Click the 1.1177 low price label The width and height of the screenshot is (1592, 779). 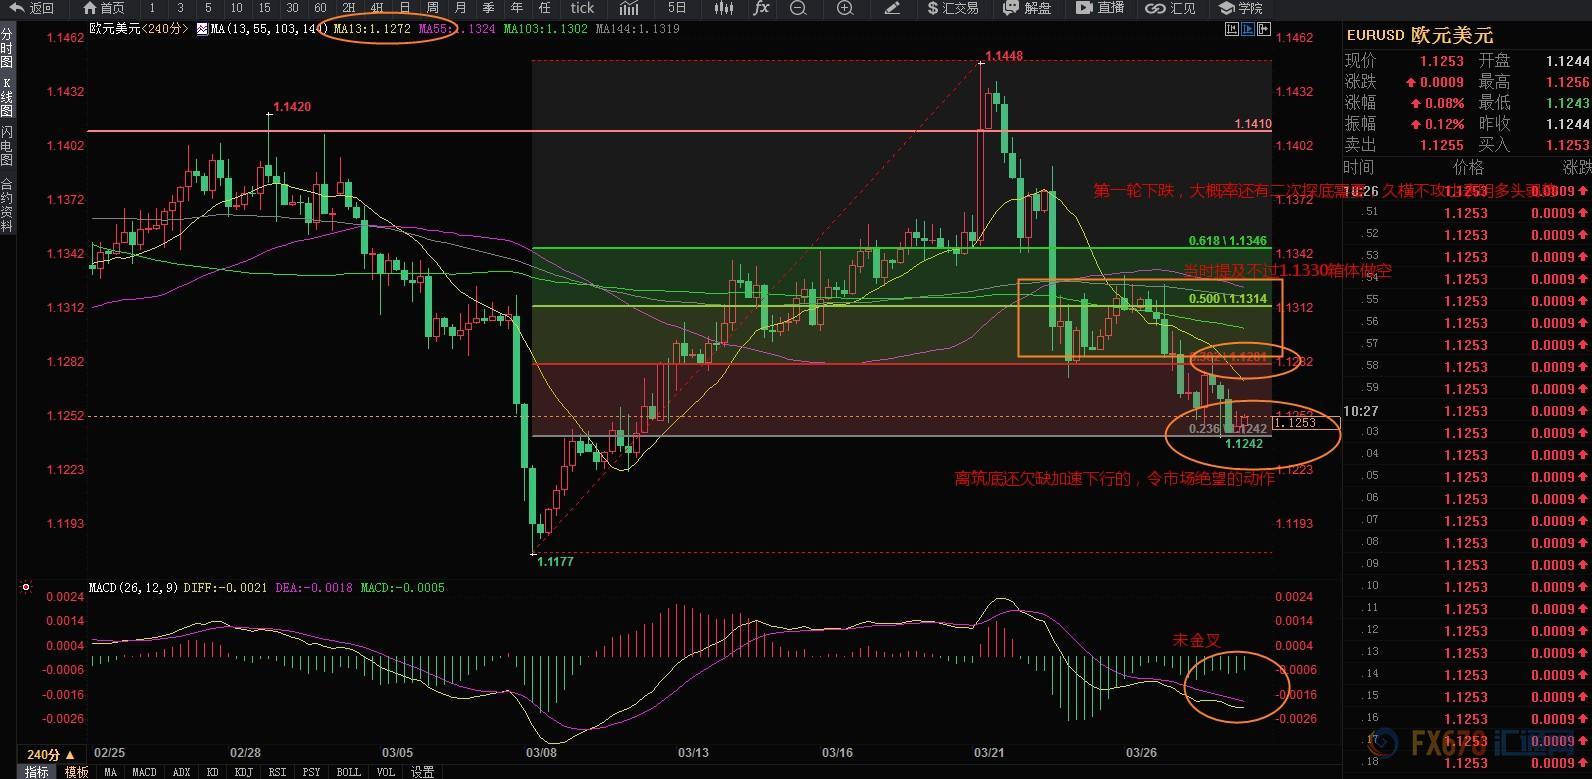pyautogui.click(x=555, y=562)
